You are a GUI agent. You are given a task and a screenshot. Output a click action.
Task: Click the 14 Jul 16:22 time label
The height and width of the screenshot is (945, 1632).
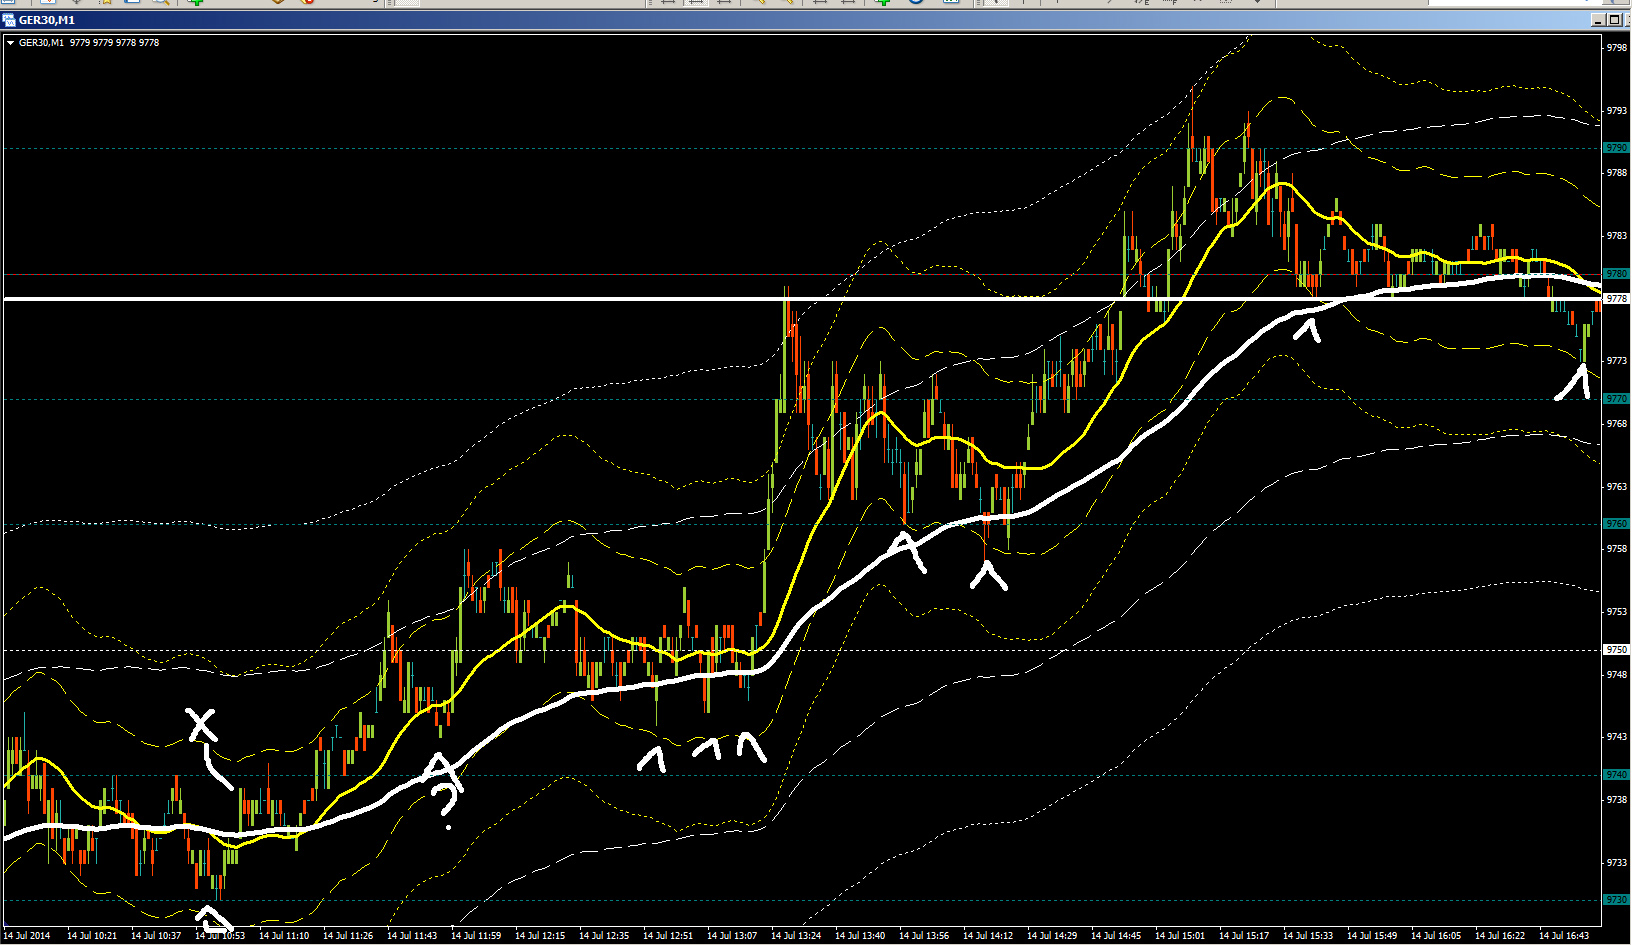pyautogui.click(x=1500, y=936)
